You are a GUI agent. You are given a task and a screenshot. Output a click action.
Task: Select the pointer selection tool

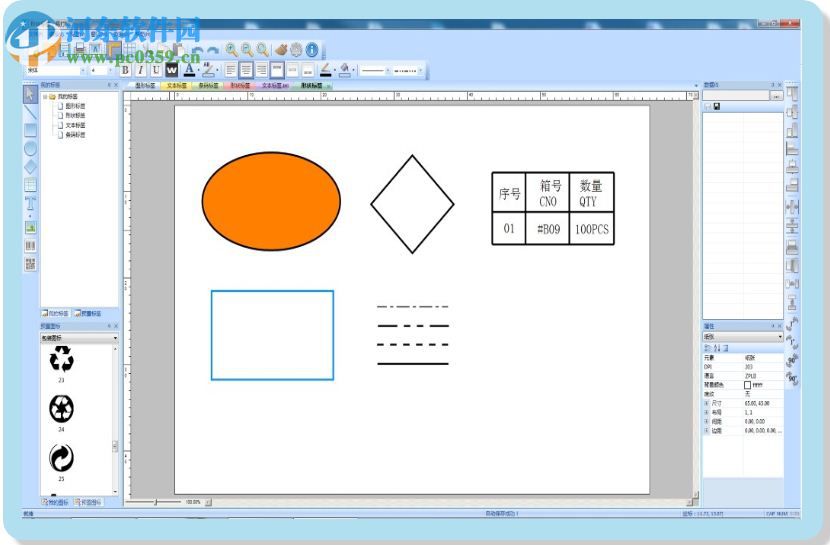coord(30,94)
